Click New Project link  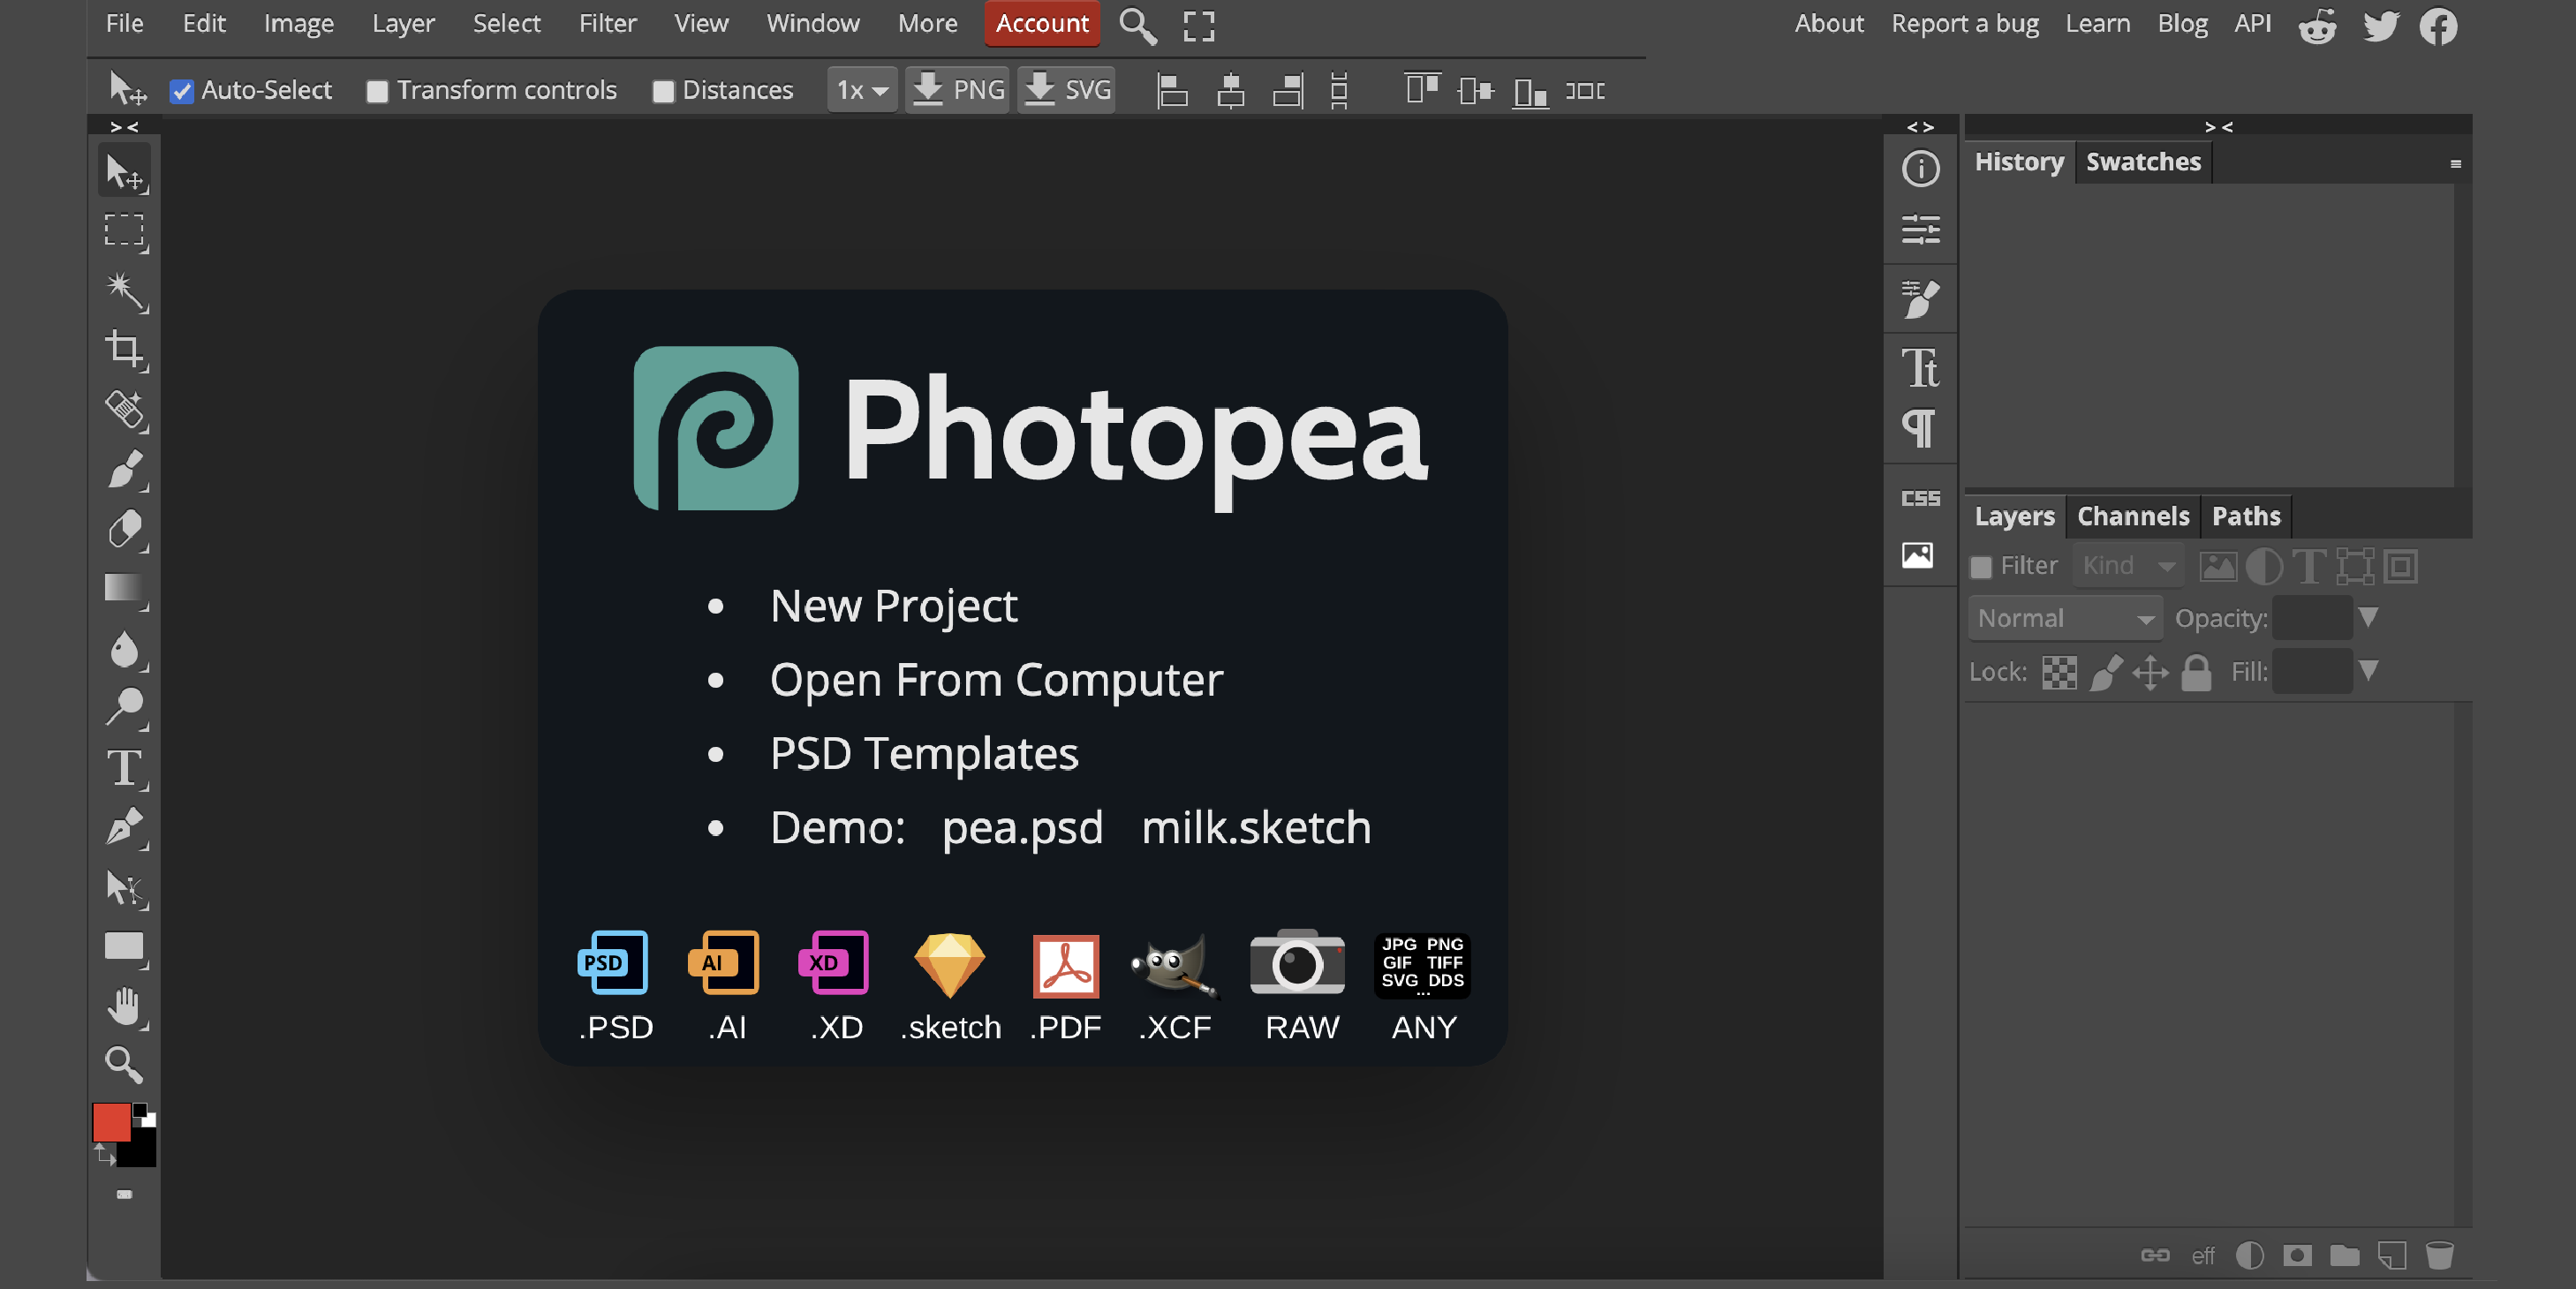point(893,606)
